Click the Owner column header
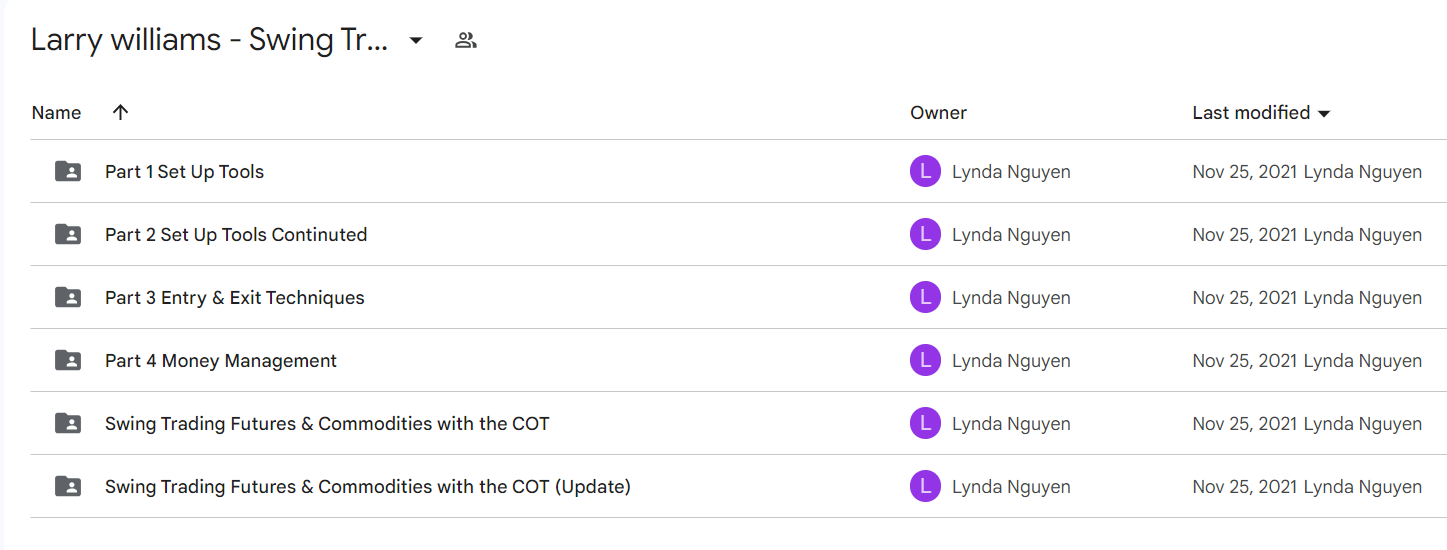1447x550 pixels. (938, 113)
